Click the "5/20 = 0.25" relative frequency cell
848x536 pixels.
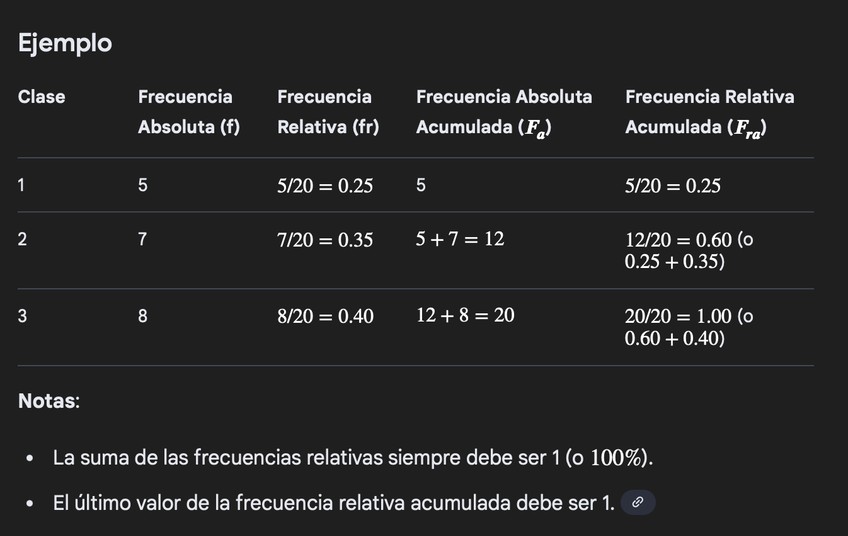point(325,186)
